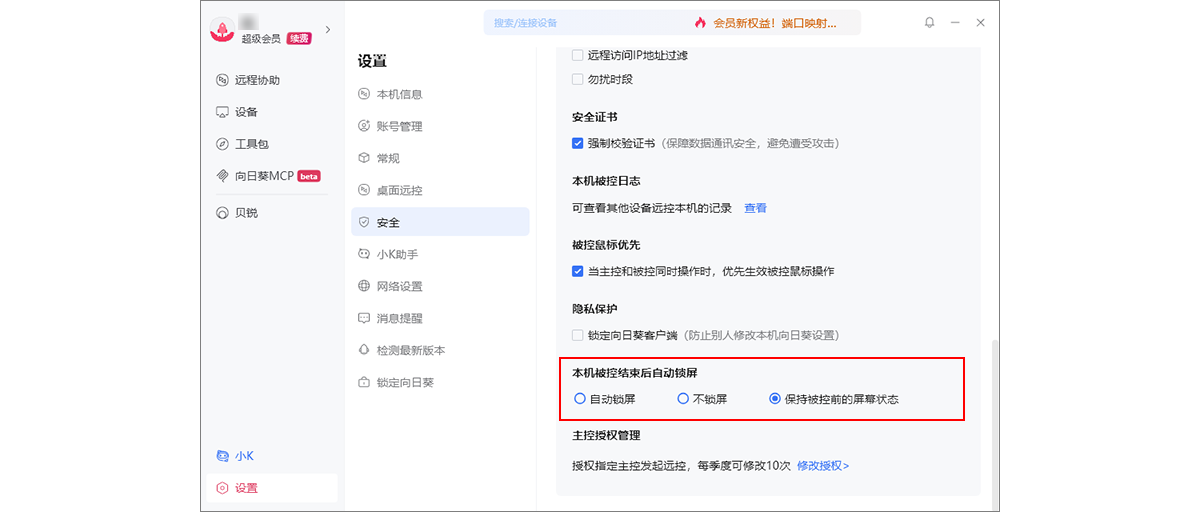Uncheck 强制校验证书 checkbox
The width and height of the screenshot is (1200, 512).
pyautogui.click(x=578, y=143)
